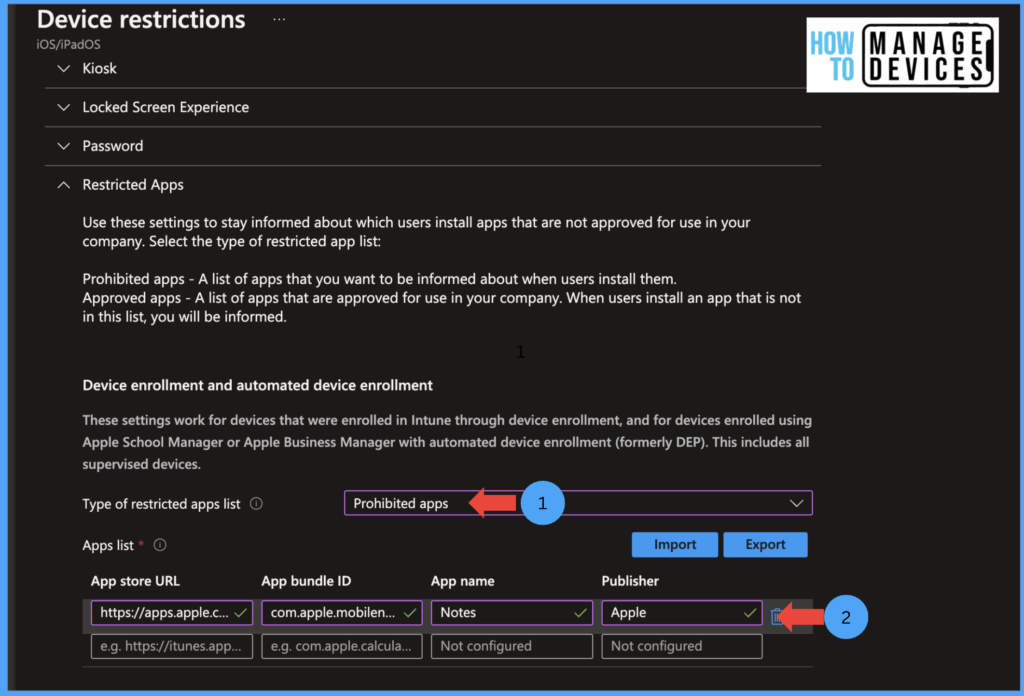
Task: Click the Type of restricted apps list label
Action: click(161, 504)
